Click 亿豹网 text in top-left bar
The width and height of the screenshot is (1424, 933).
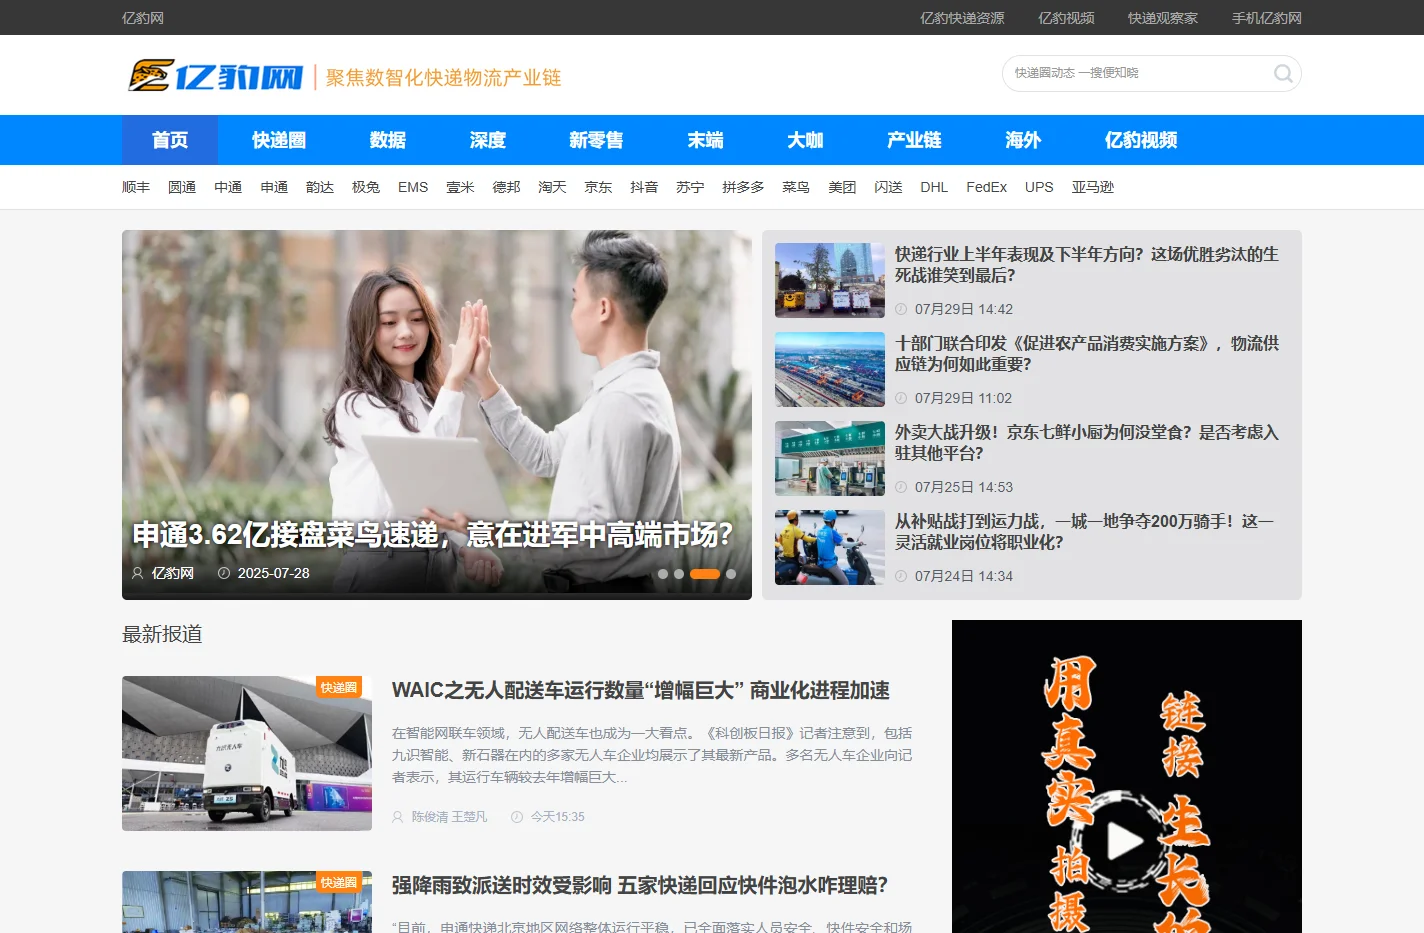click(143, 18)
